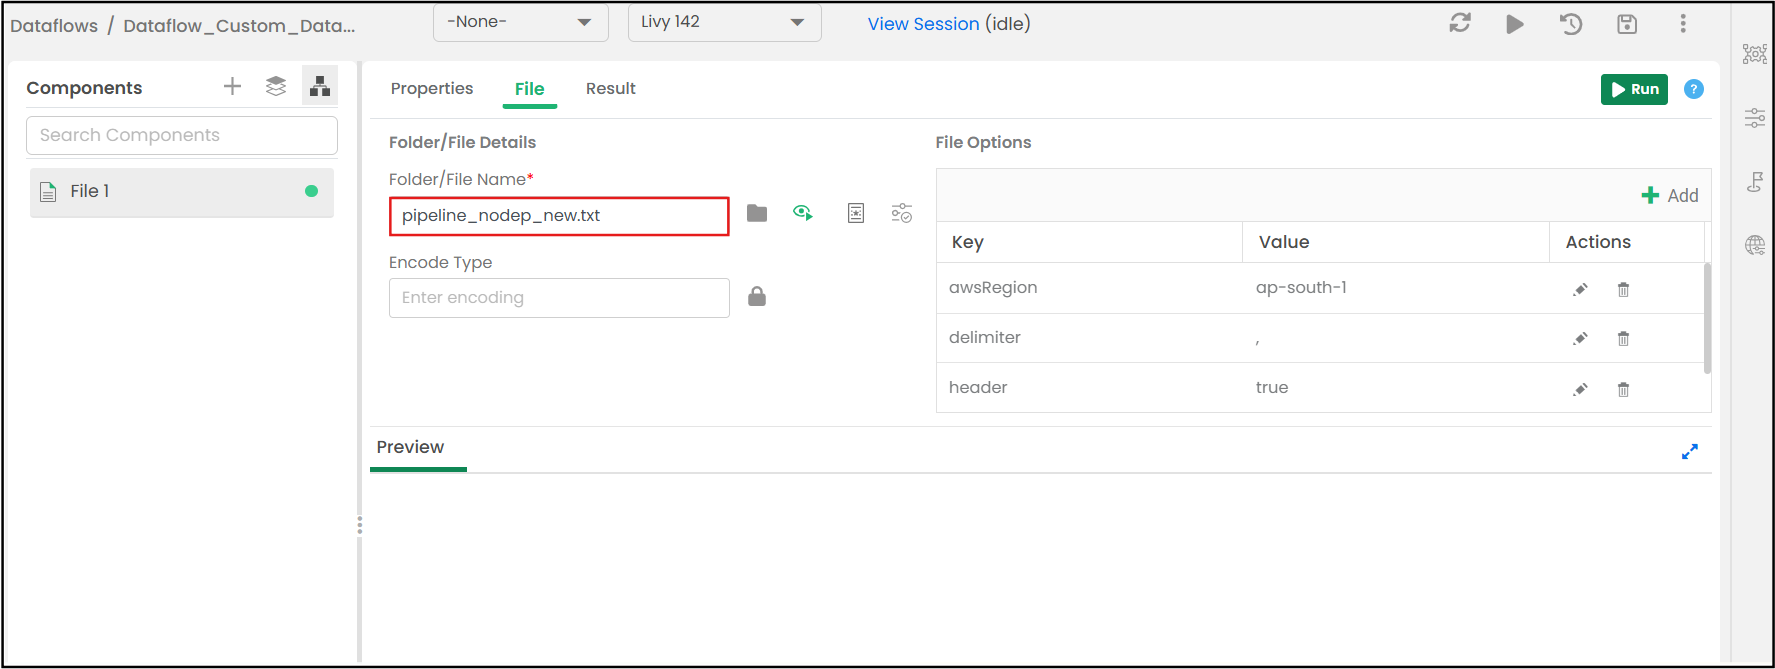Click the globe icon in right sidebar

coord(1755,245)
